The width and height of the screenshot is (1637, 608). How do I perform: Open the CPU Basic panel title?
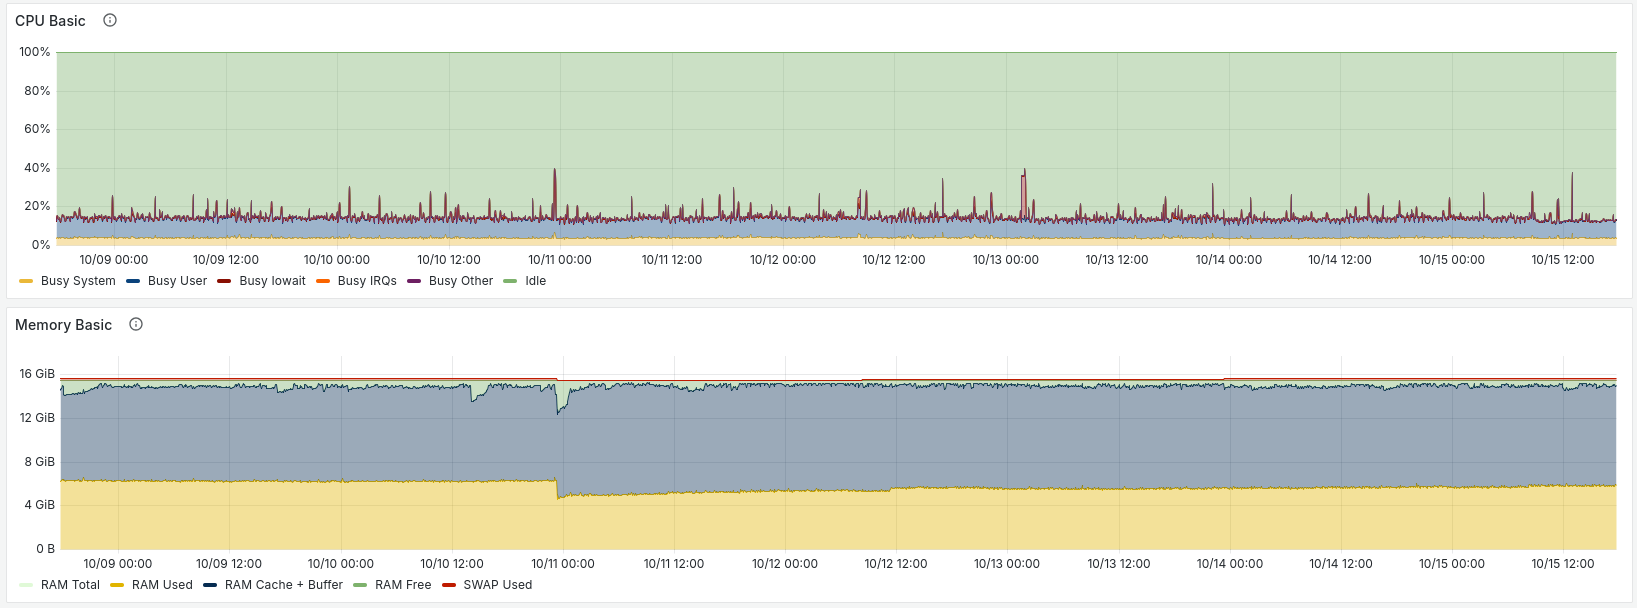click(50, 21)
